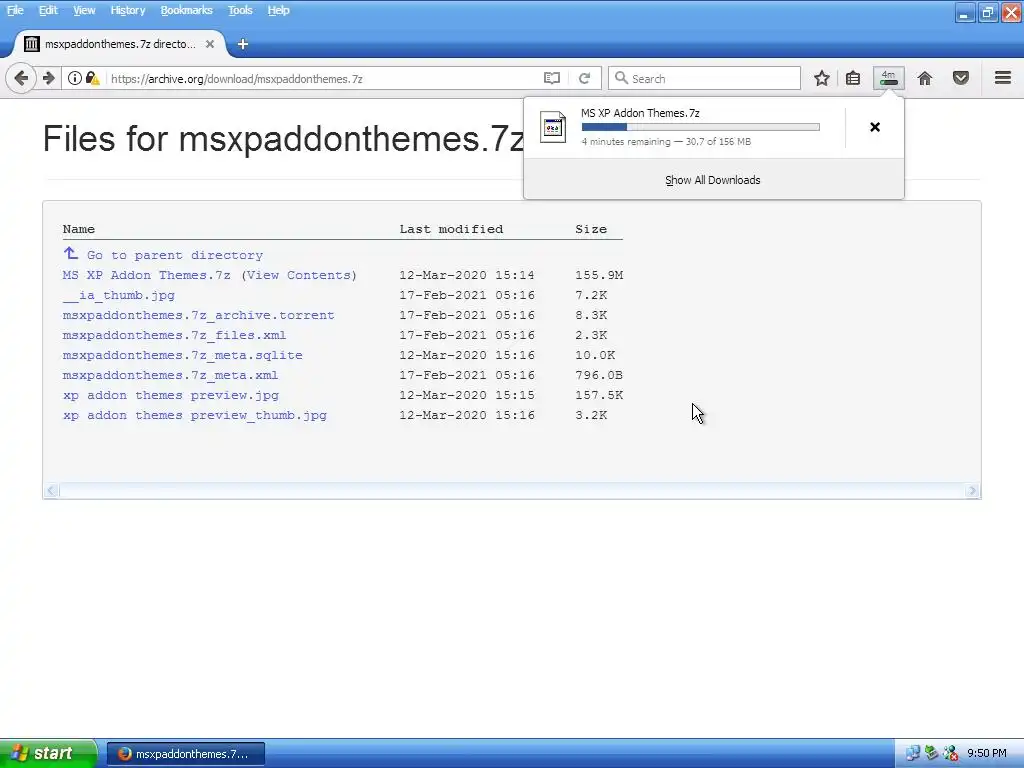Viewport: 1024px width, 768px height.
Task: Open the View menu
Action: point(84,10)
